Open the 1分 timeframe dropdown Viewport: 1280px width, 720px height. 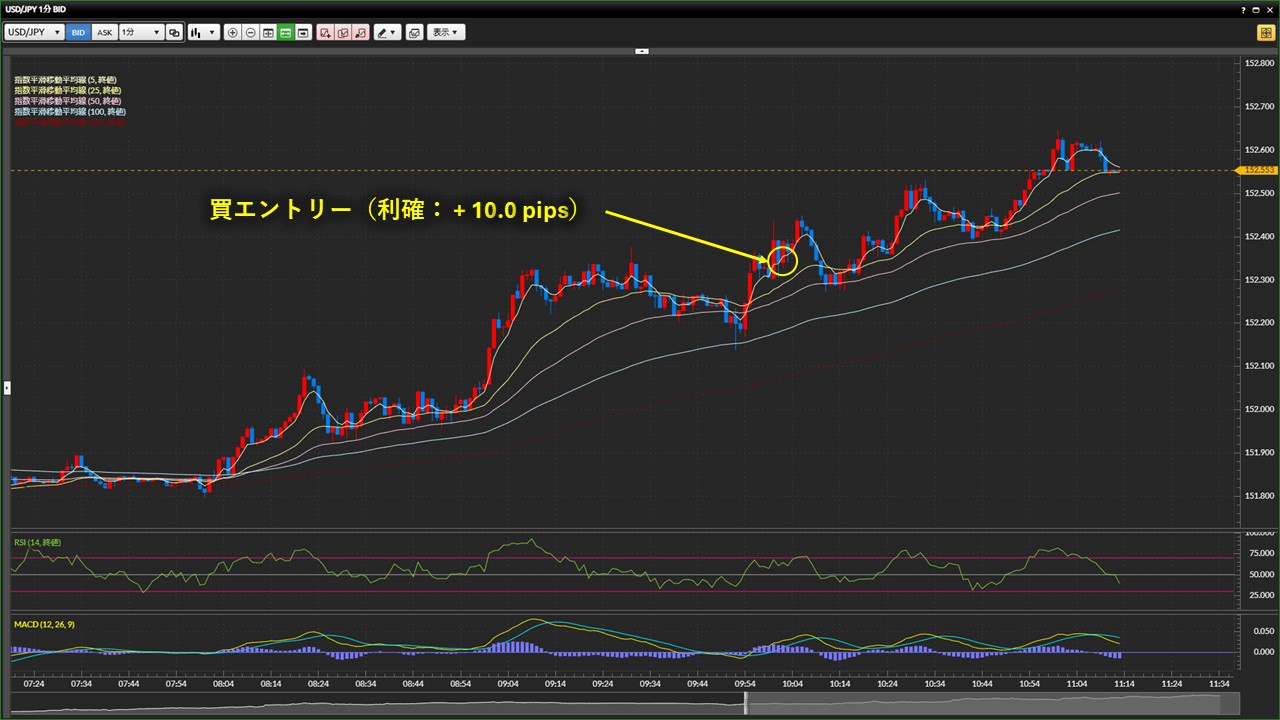click(140, 32)
